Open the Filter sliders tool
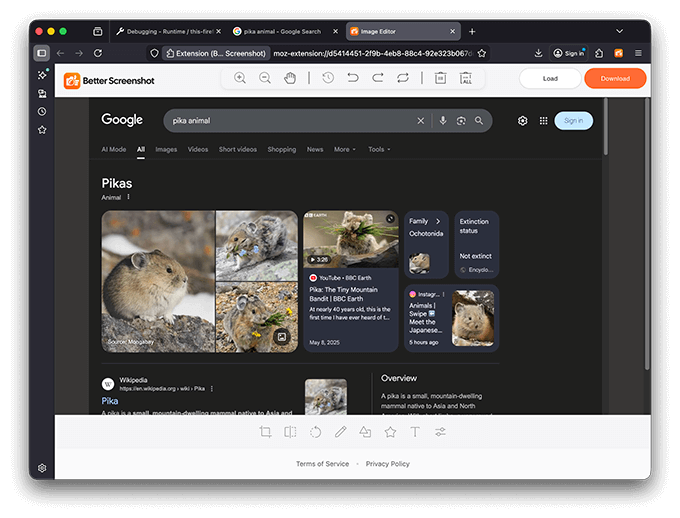This screenshot has height=518, width=680. (440, 432)
